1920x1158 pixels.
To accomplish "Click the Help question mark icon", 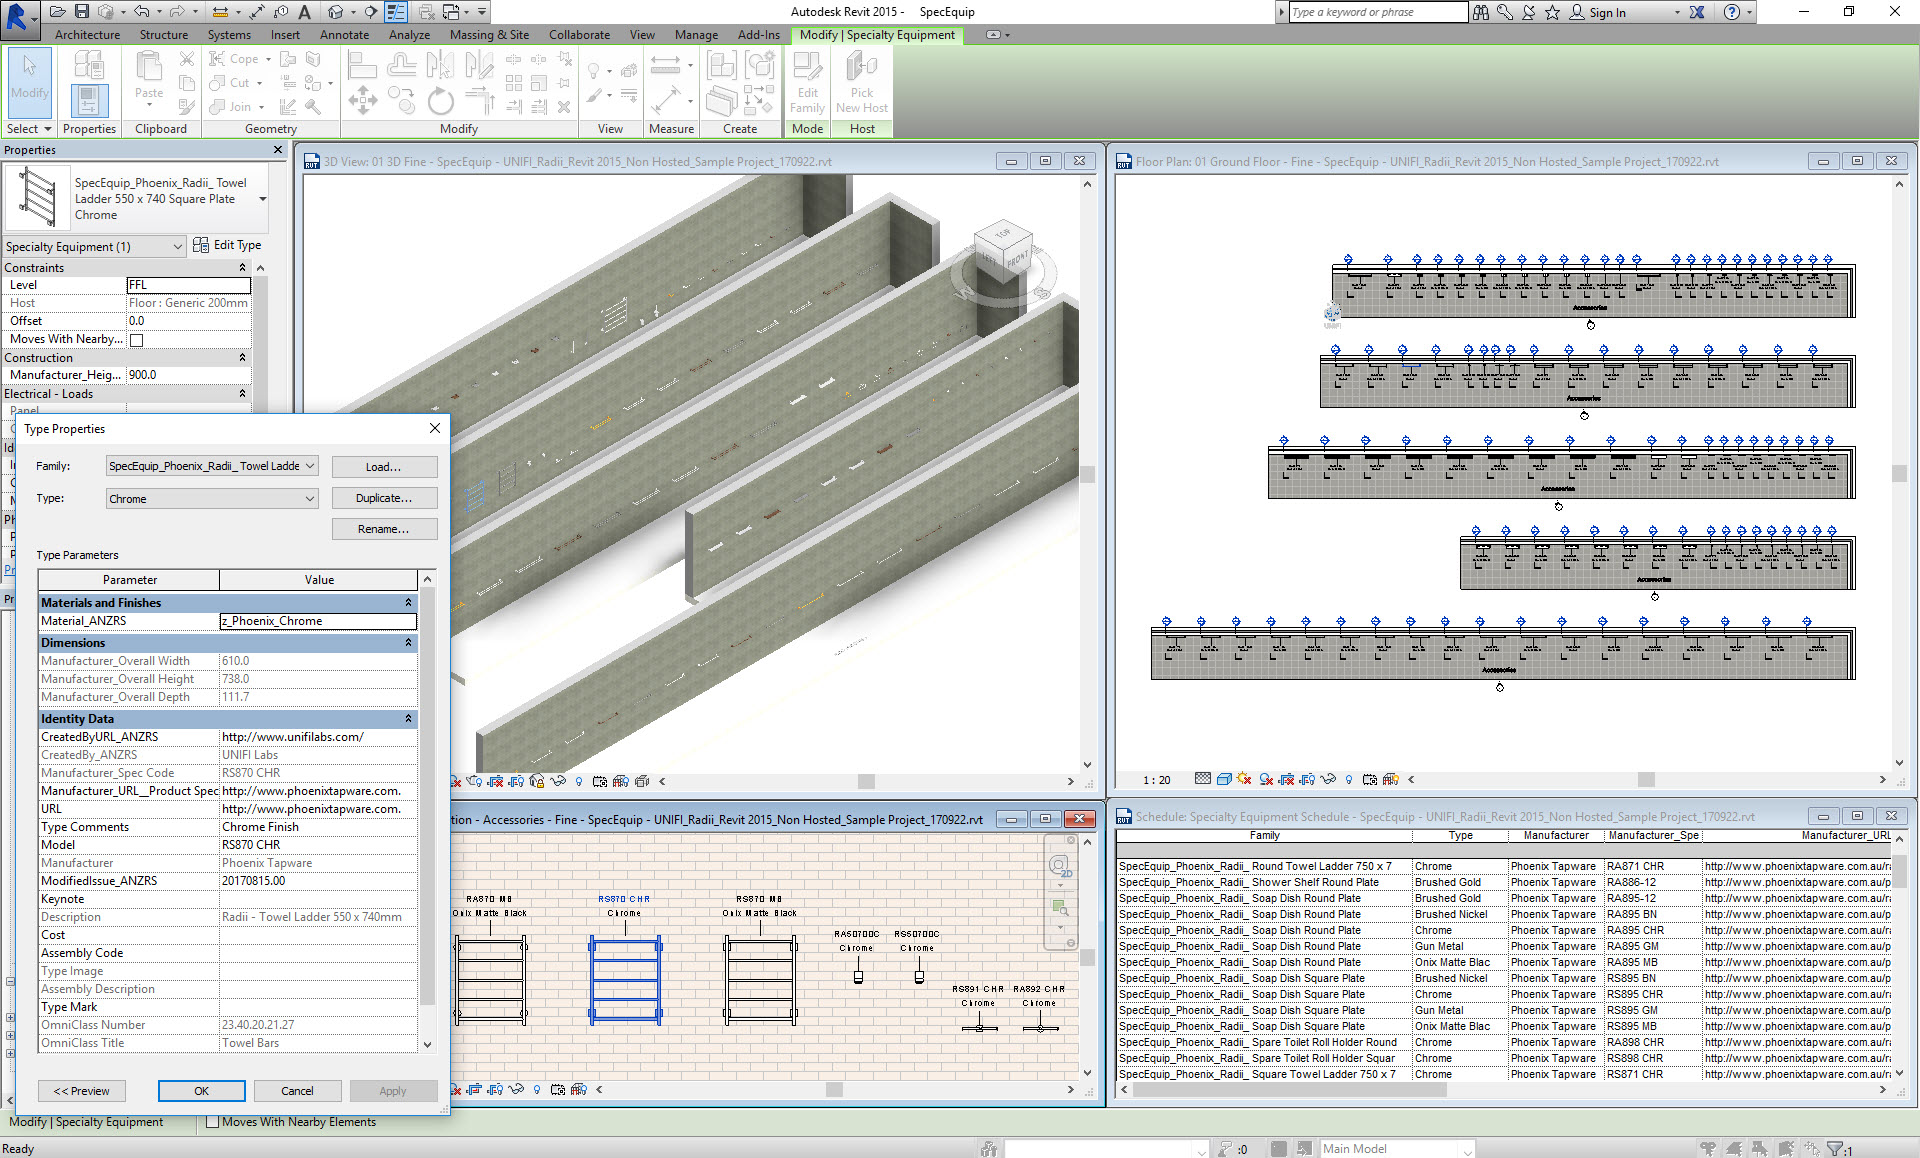I will pos(1732,12).
